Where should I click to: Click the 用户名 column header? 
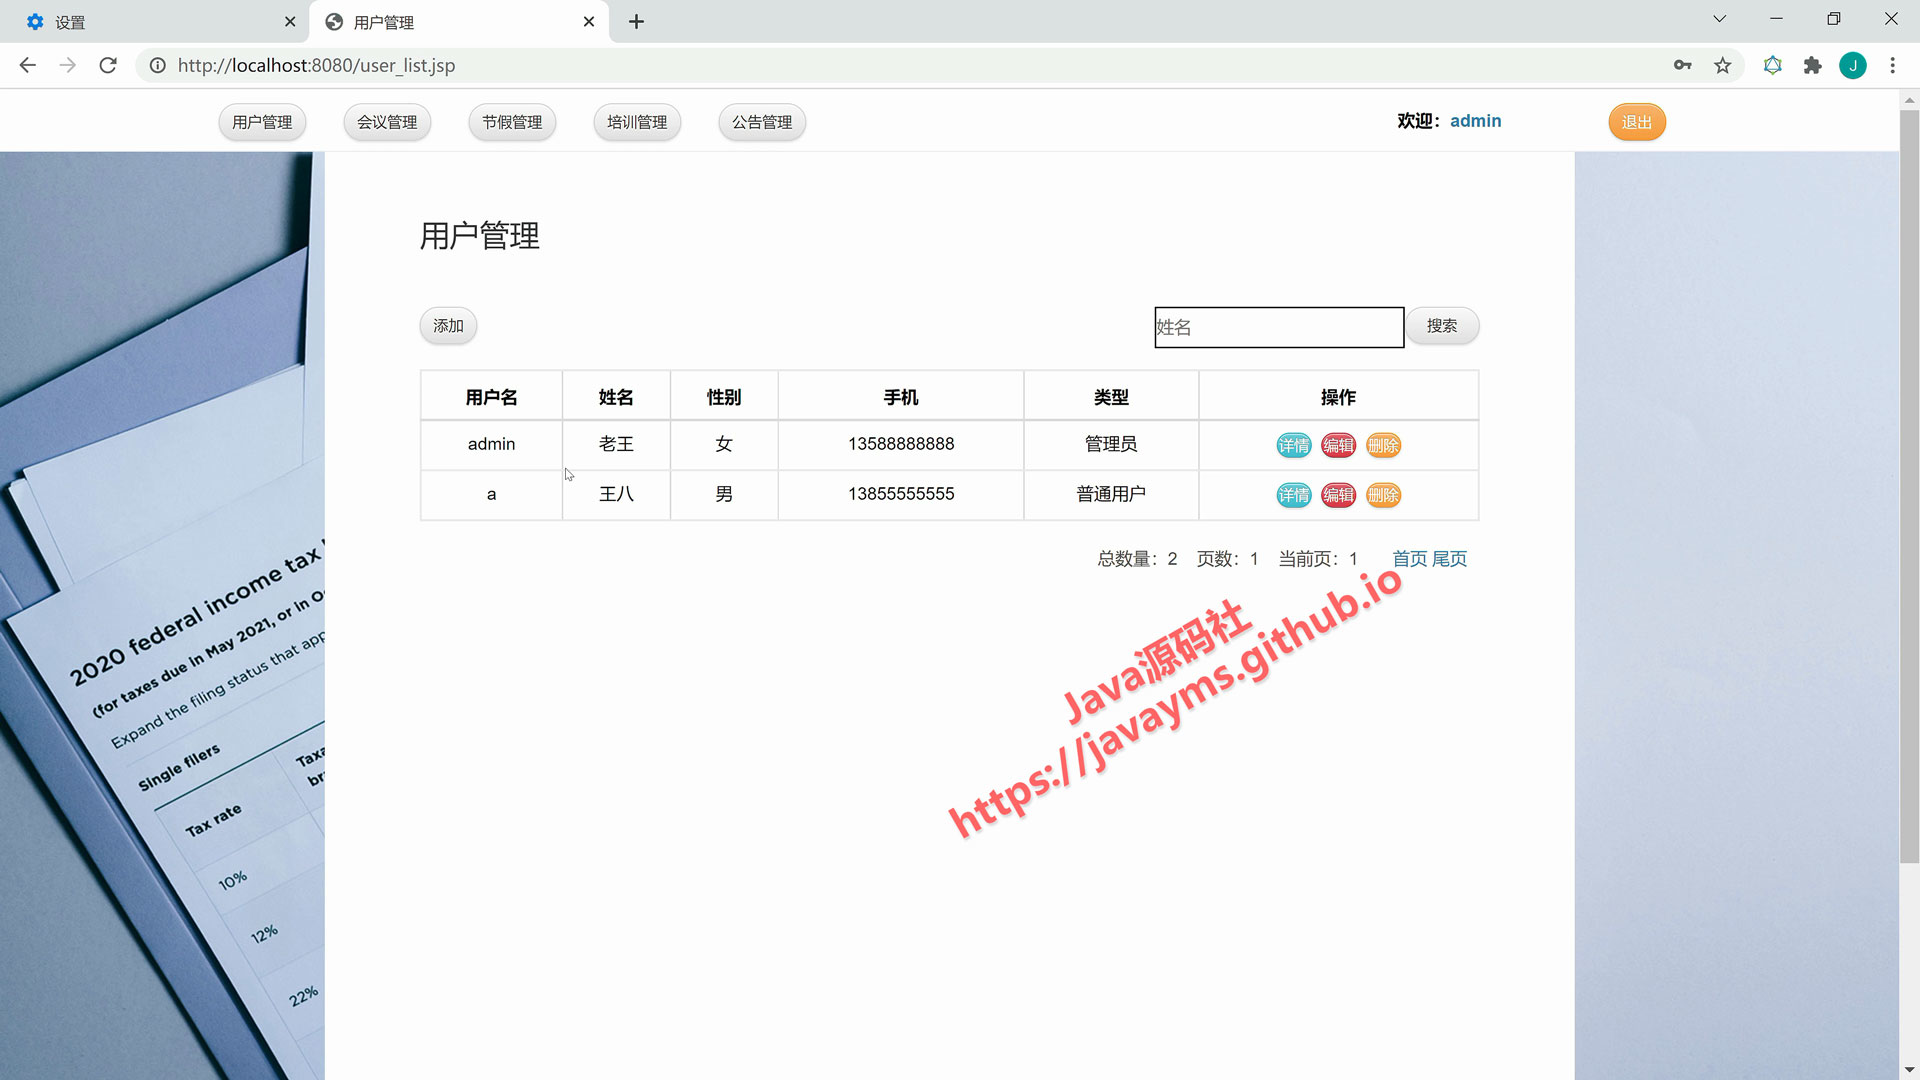point(491,397)
